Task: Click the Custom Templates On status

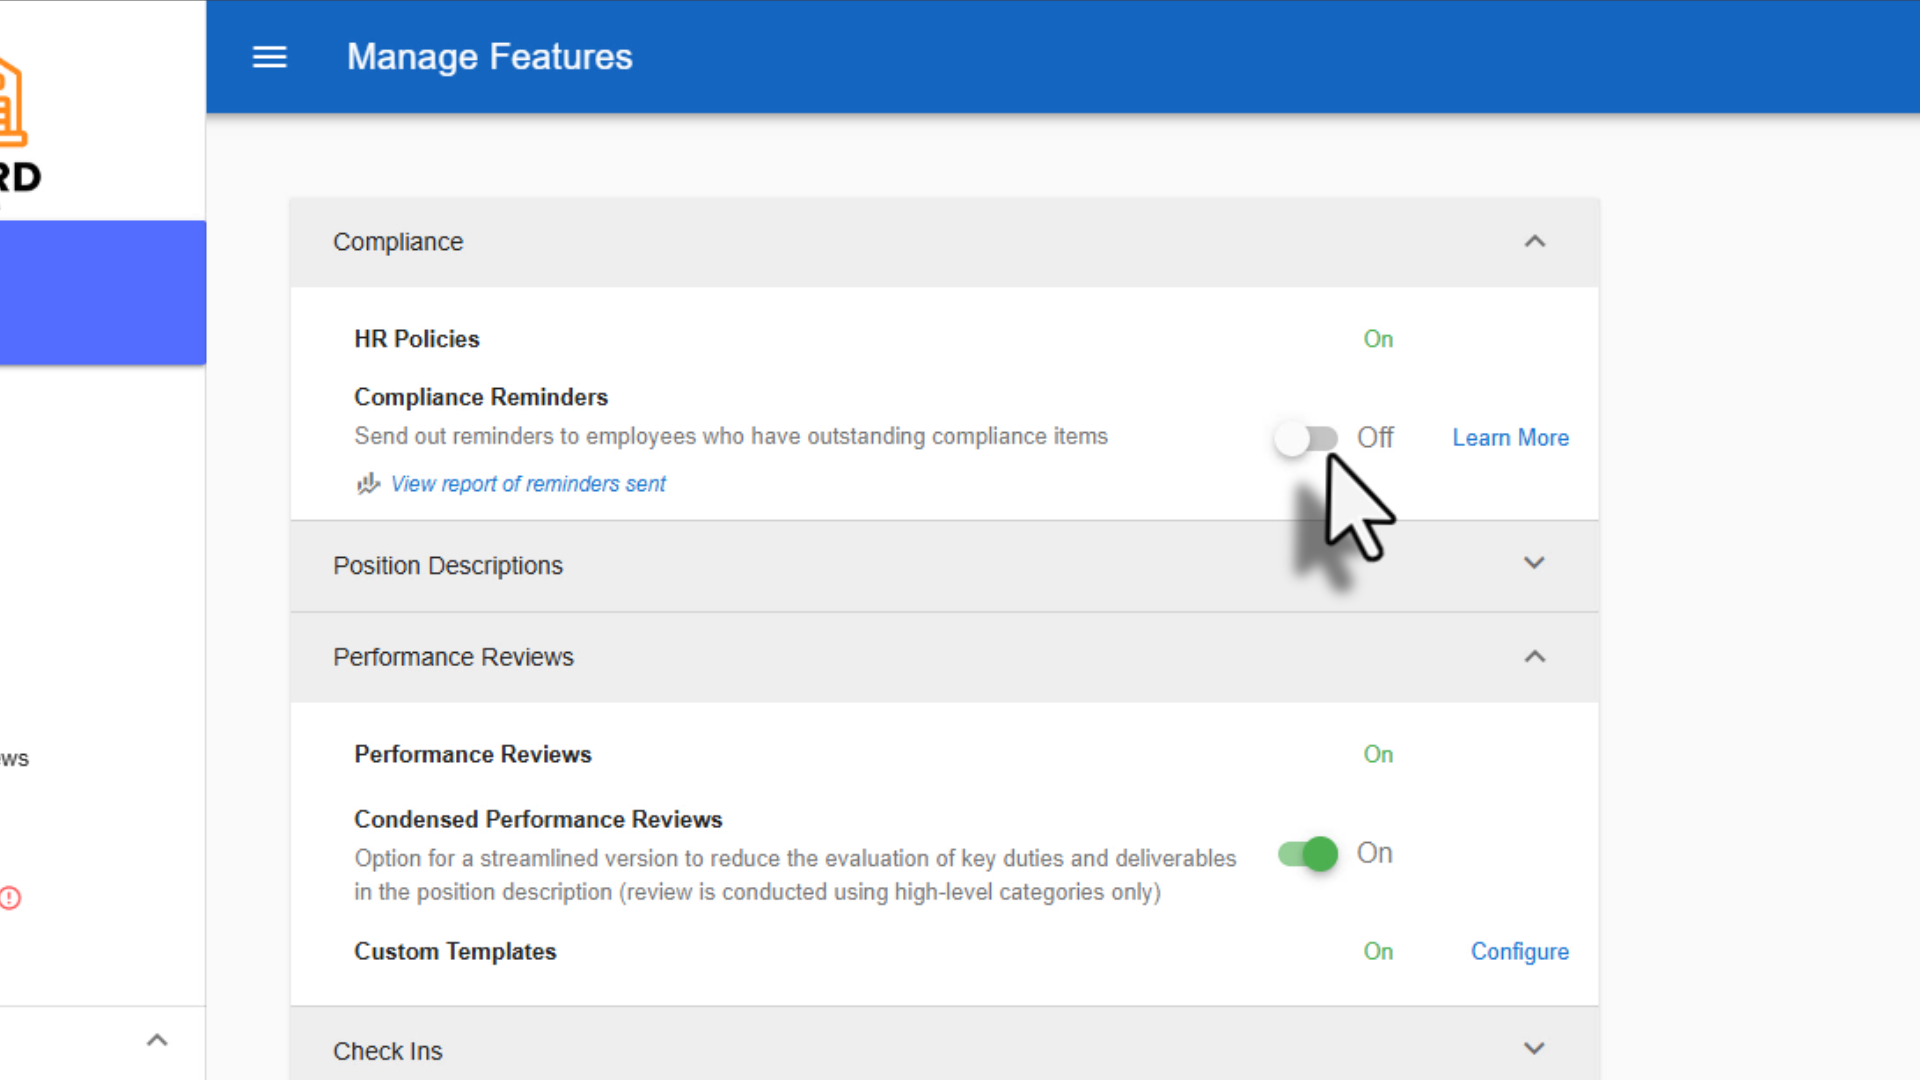Action: (1378, 951)
